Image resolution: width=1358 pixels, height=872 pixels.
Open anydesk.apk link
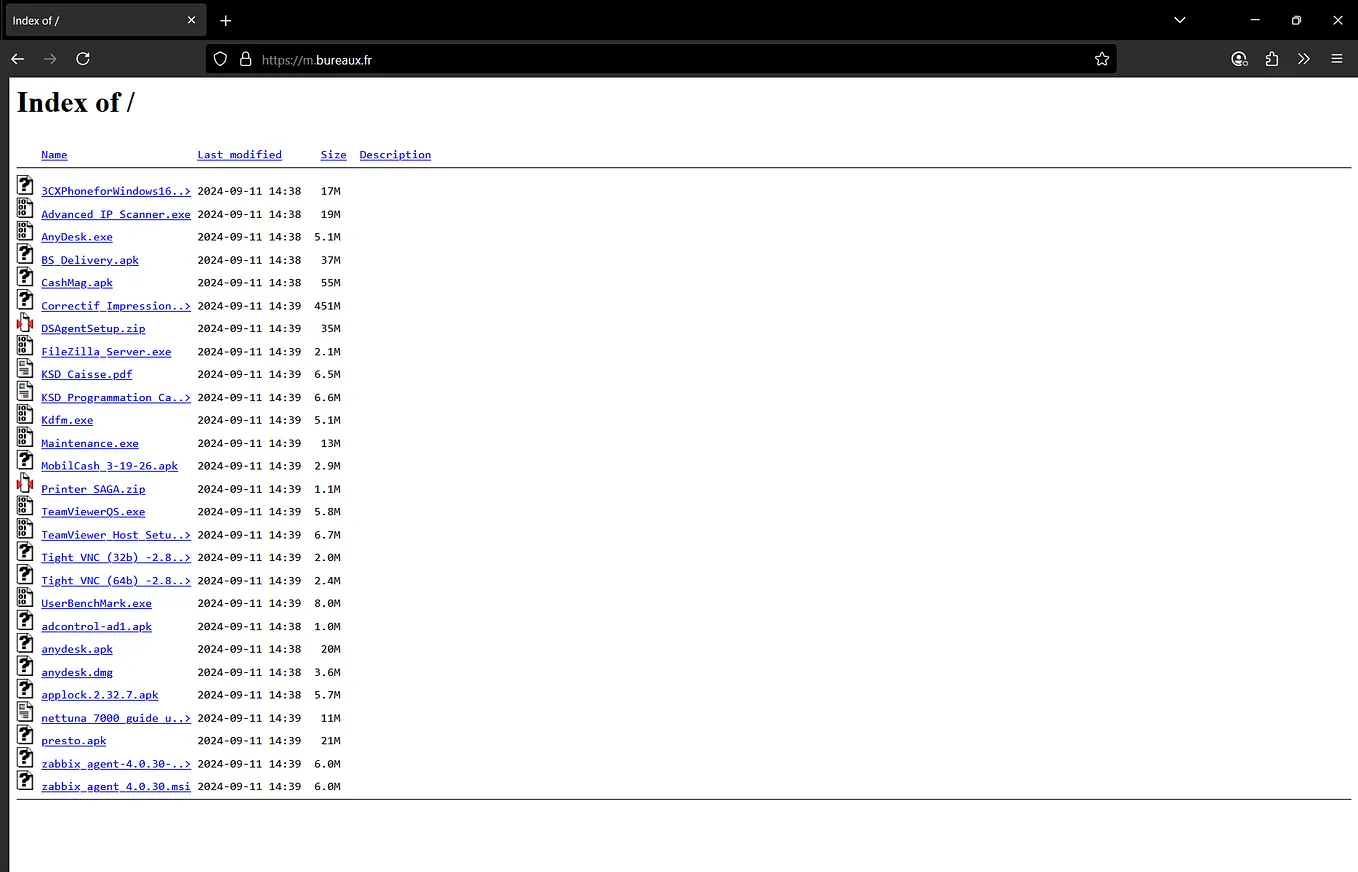[x=77, y=649]
